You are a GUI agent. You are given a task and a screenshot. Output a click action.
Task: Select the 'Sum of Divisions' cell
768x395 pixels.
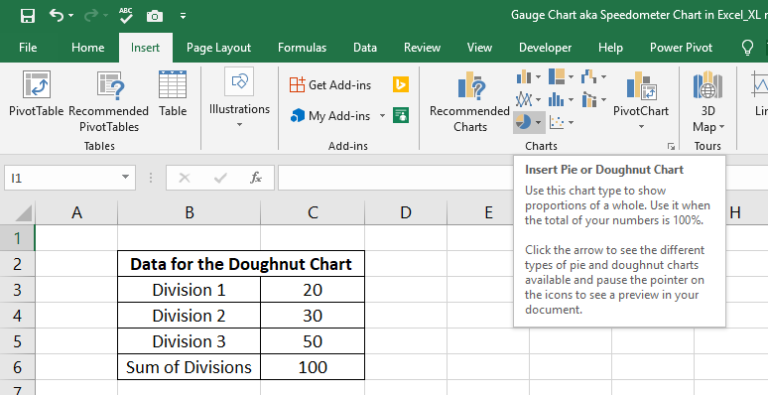[189, 367]
